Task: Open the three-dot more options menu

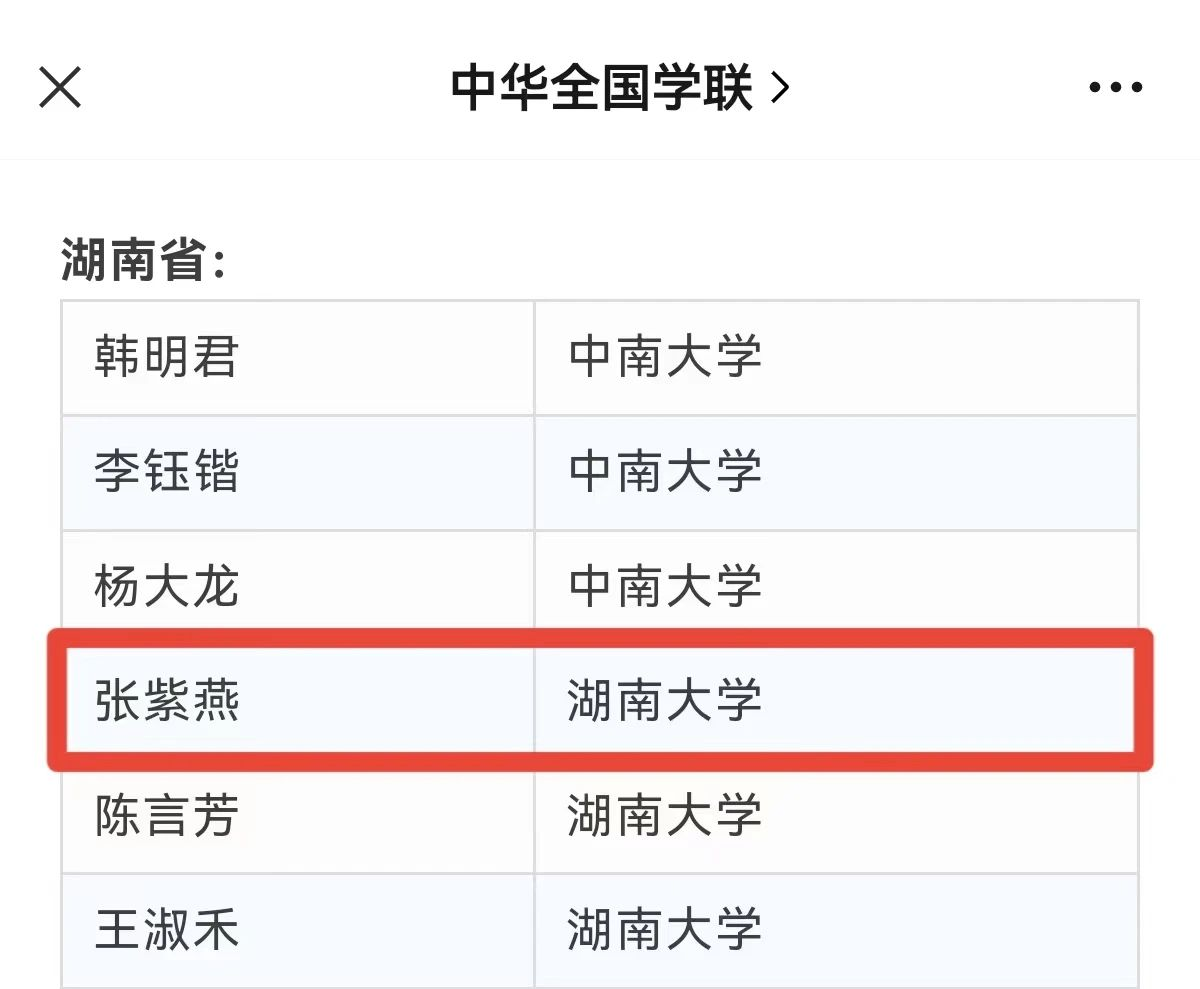Action: (1115, 88)
